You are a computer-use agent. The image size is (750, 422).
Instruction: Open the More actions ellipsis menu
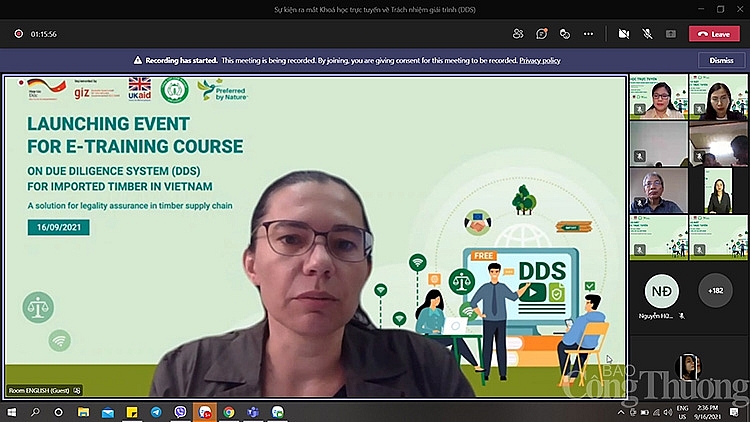[589, 33]
